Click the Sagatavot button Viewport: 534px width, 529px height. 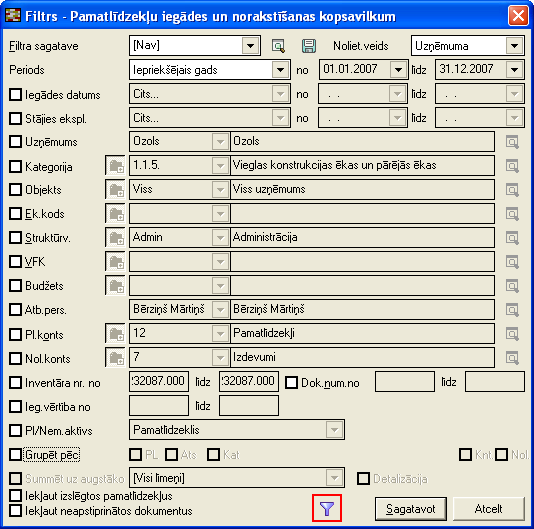(x=411, y=509)
